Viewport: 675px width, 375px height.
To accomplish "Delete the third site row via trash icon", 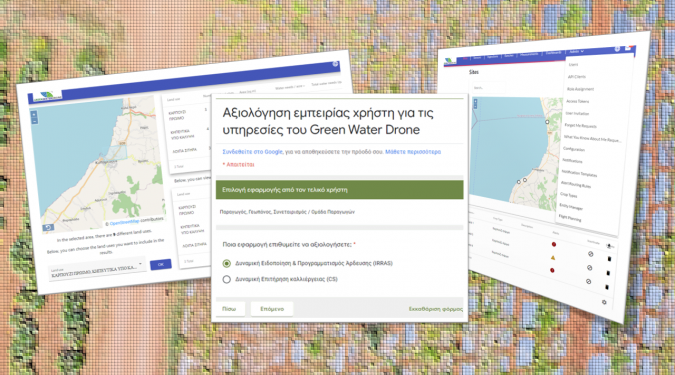I will 607,287.
